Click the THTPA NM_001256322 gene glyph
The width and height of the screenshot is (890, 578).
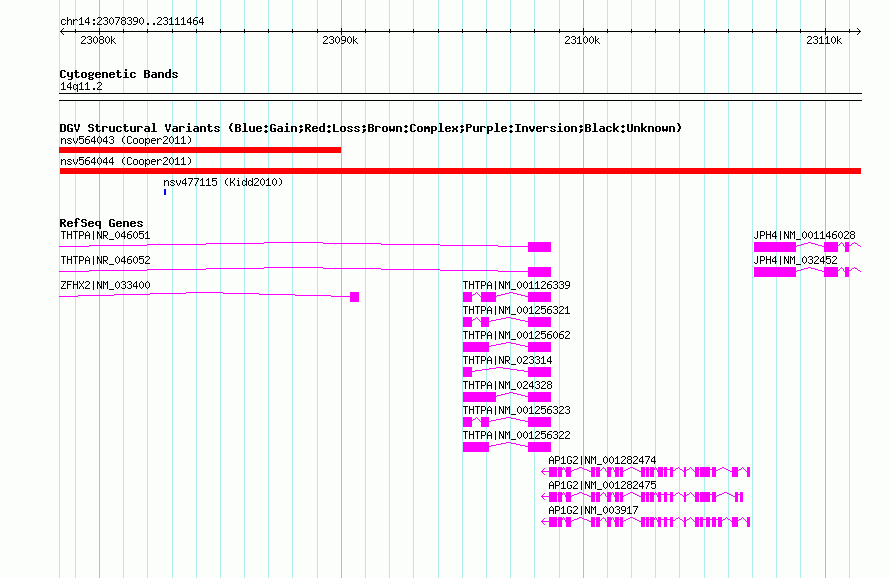(x=507, y=447)
